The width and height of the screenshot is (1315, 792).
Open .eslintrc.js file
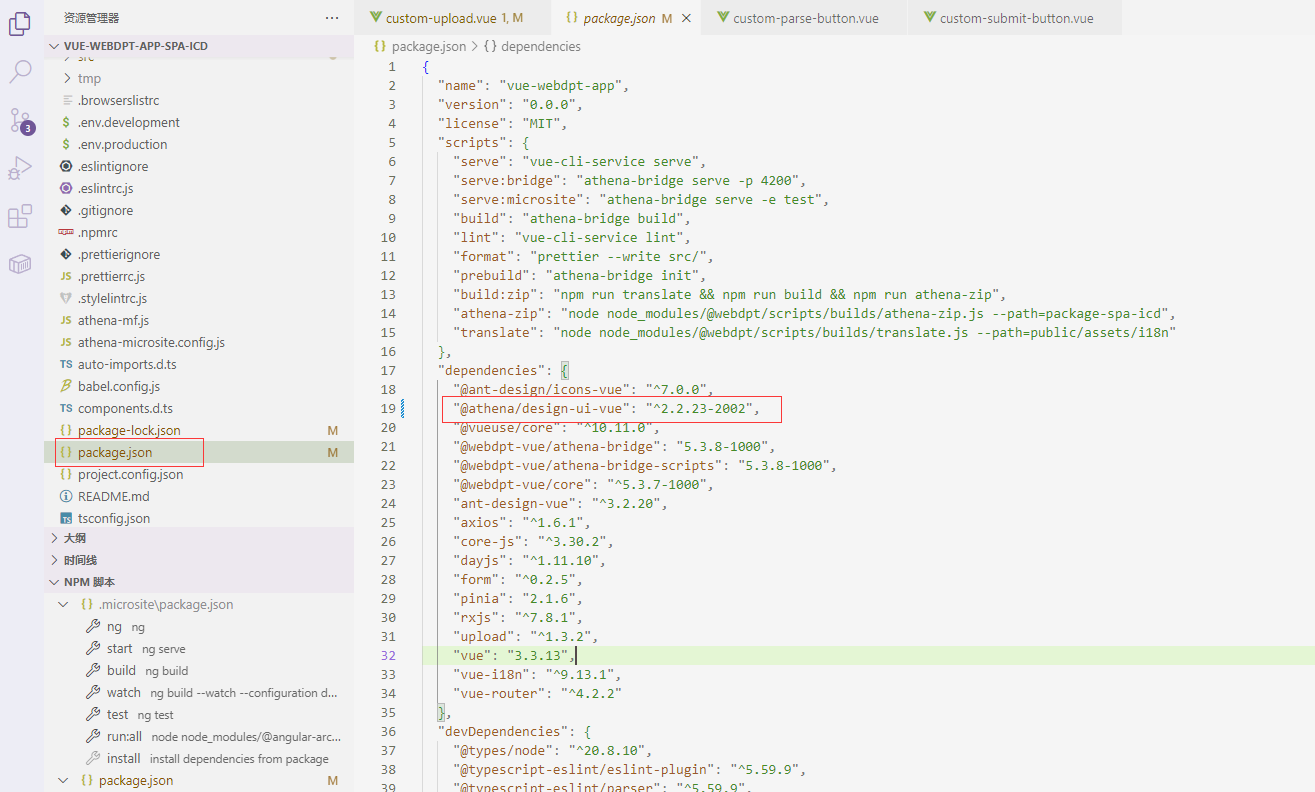(x=105, y=189)
